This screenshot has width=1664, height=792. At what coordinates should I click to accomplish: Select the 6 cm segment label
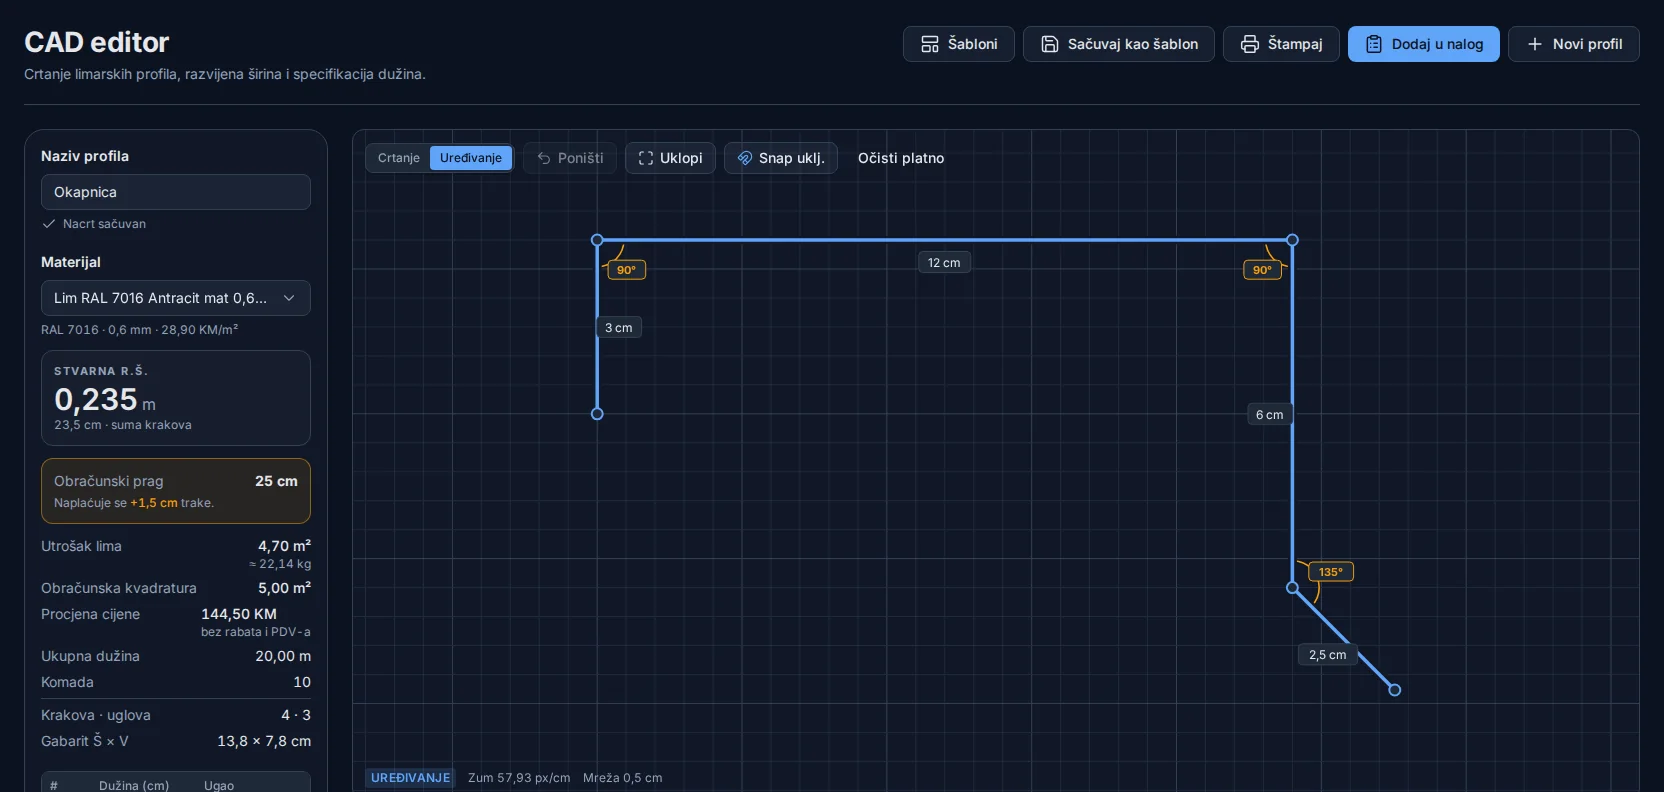click(x=1270, y=415)
